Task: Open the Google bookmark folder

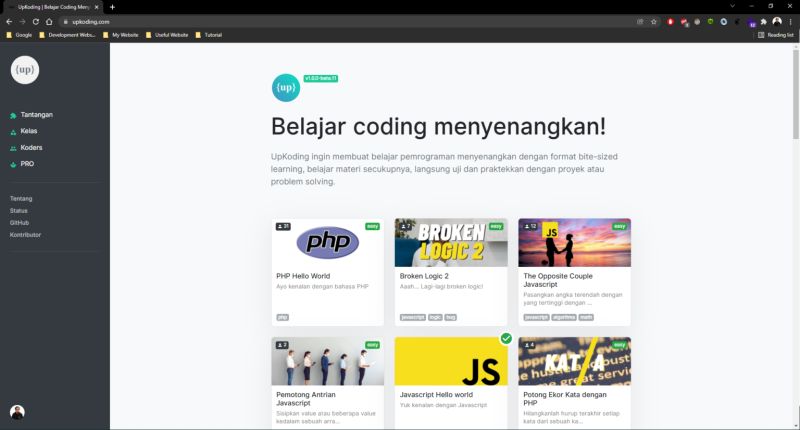Action: coord(19,35)
